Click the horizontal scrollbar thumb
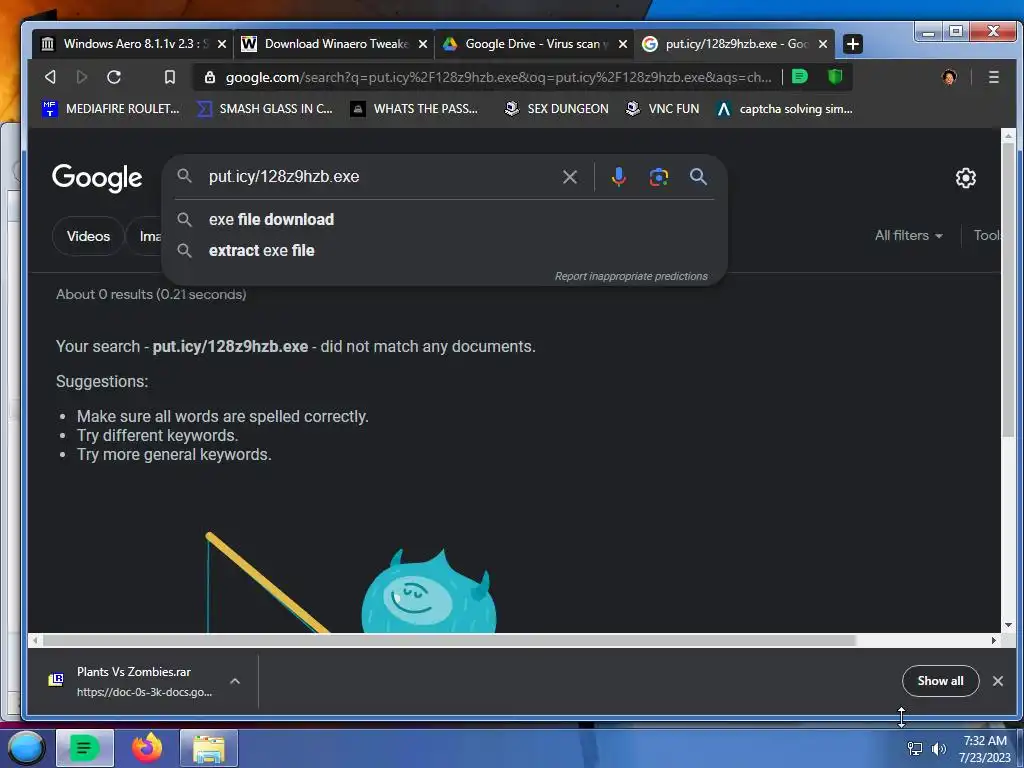Screen dimensions: 1024x768 449,641
